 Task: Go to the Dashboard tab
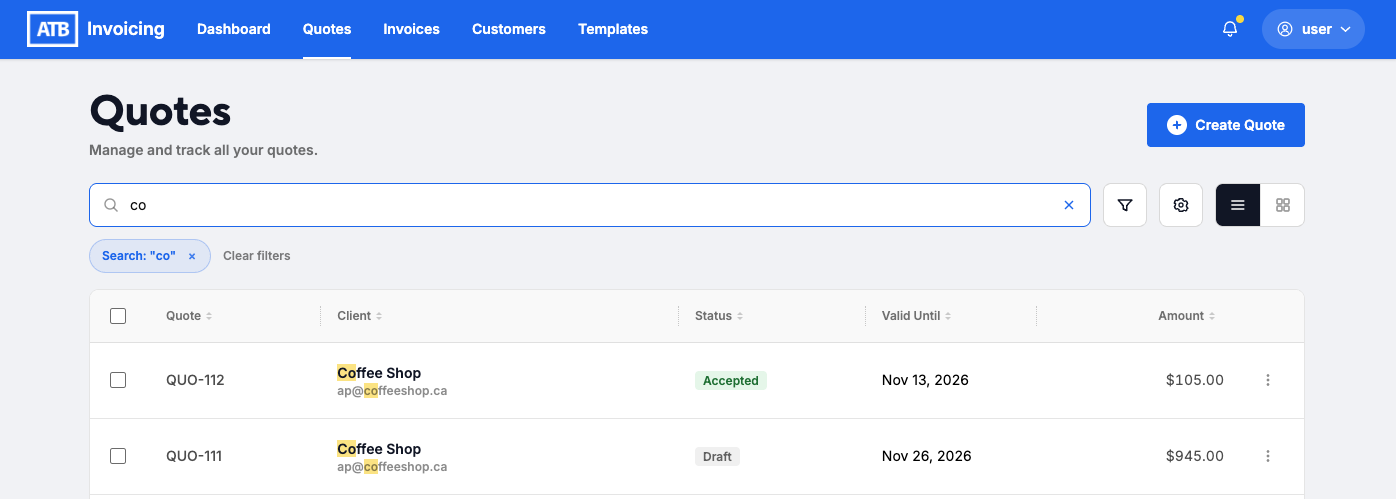click(x=234, y=29)
